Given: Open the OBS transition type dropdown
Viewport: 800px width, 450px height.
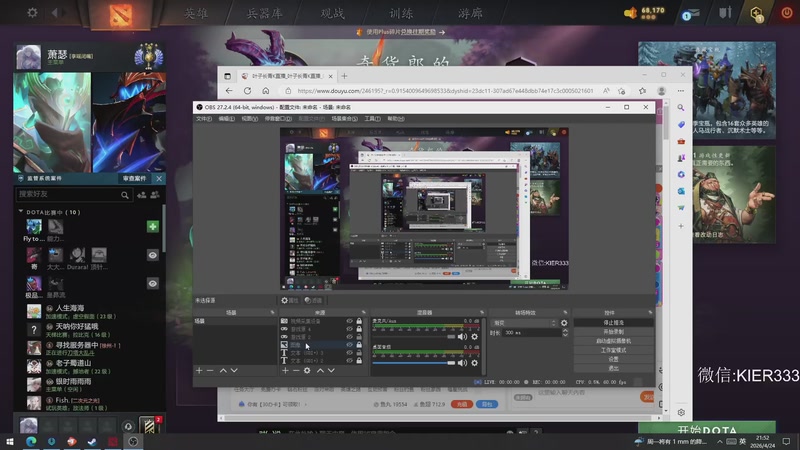Looking at the screenshot, I should coord(524,323).
